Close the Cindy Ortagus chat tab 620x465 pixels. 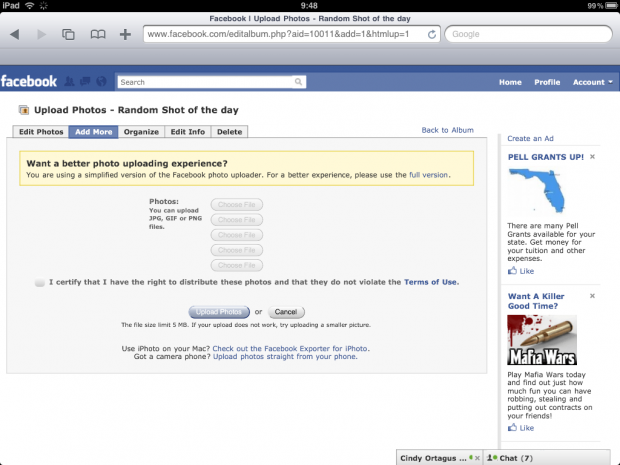[477, 458]
